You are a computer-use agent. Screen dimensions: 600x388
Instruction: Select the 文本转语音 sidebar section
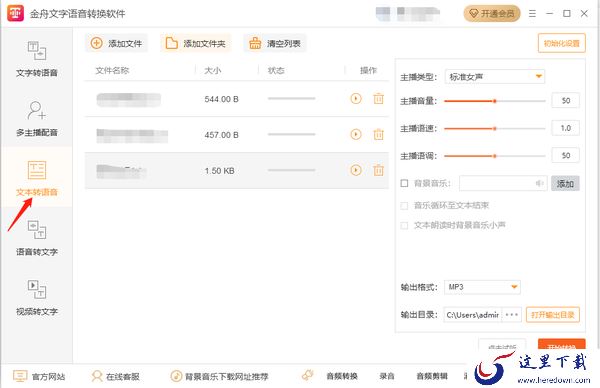[37, 178]
